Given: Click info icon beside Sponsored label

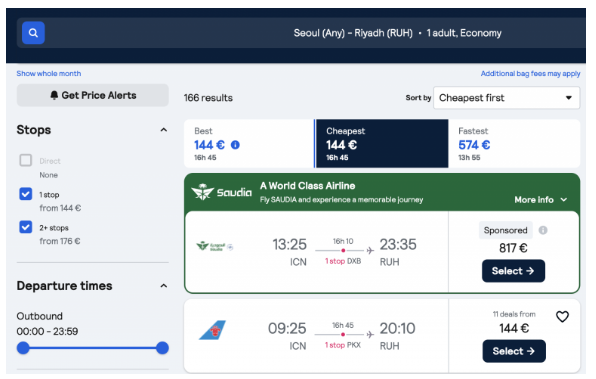Looking at the screenshot, I should [x=543, y=230].
